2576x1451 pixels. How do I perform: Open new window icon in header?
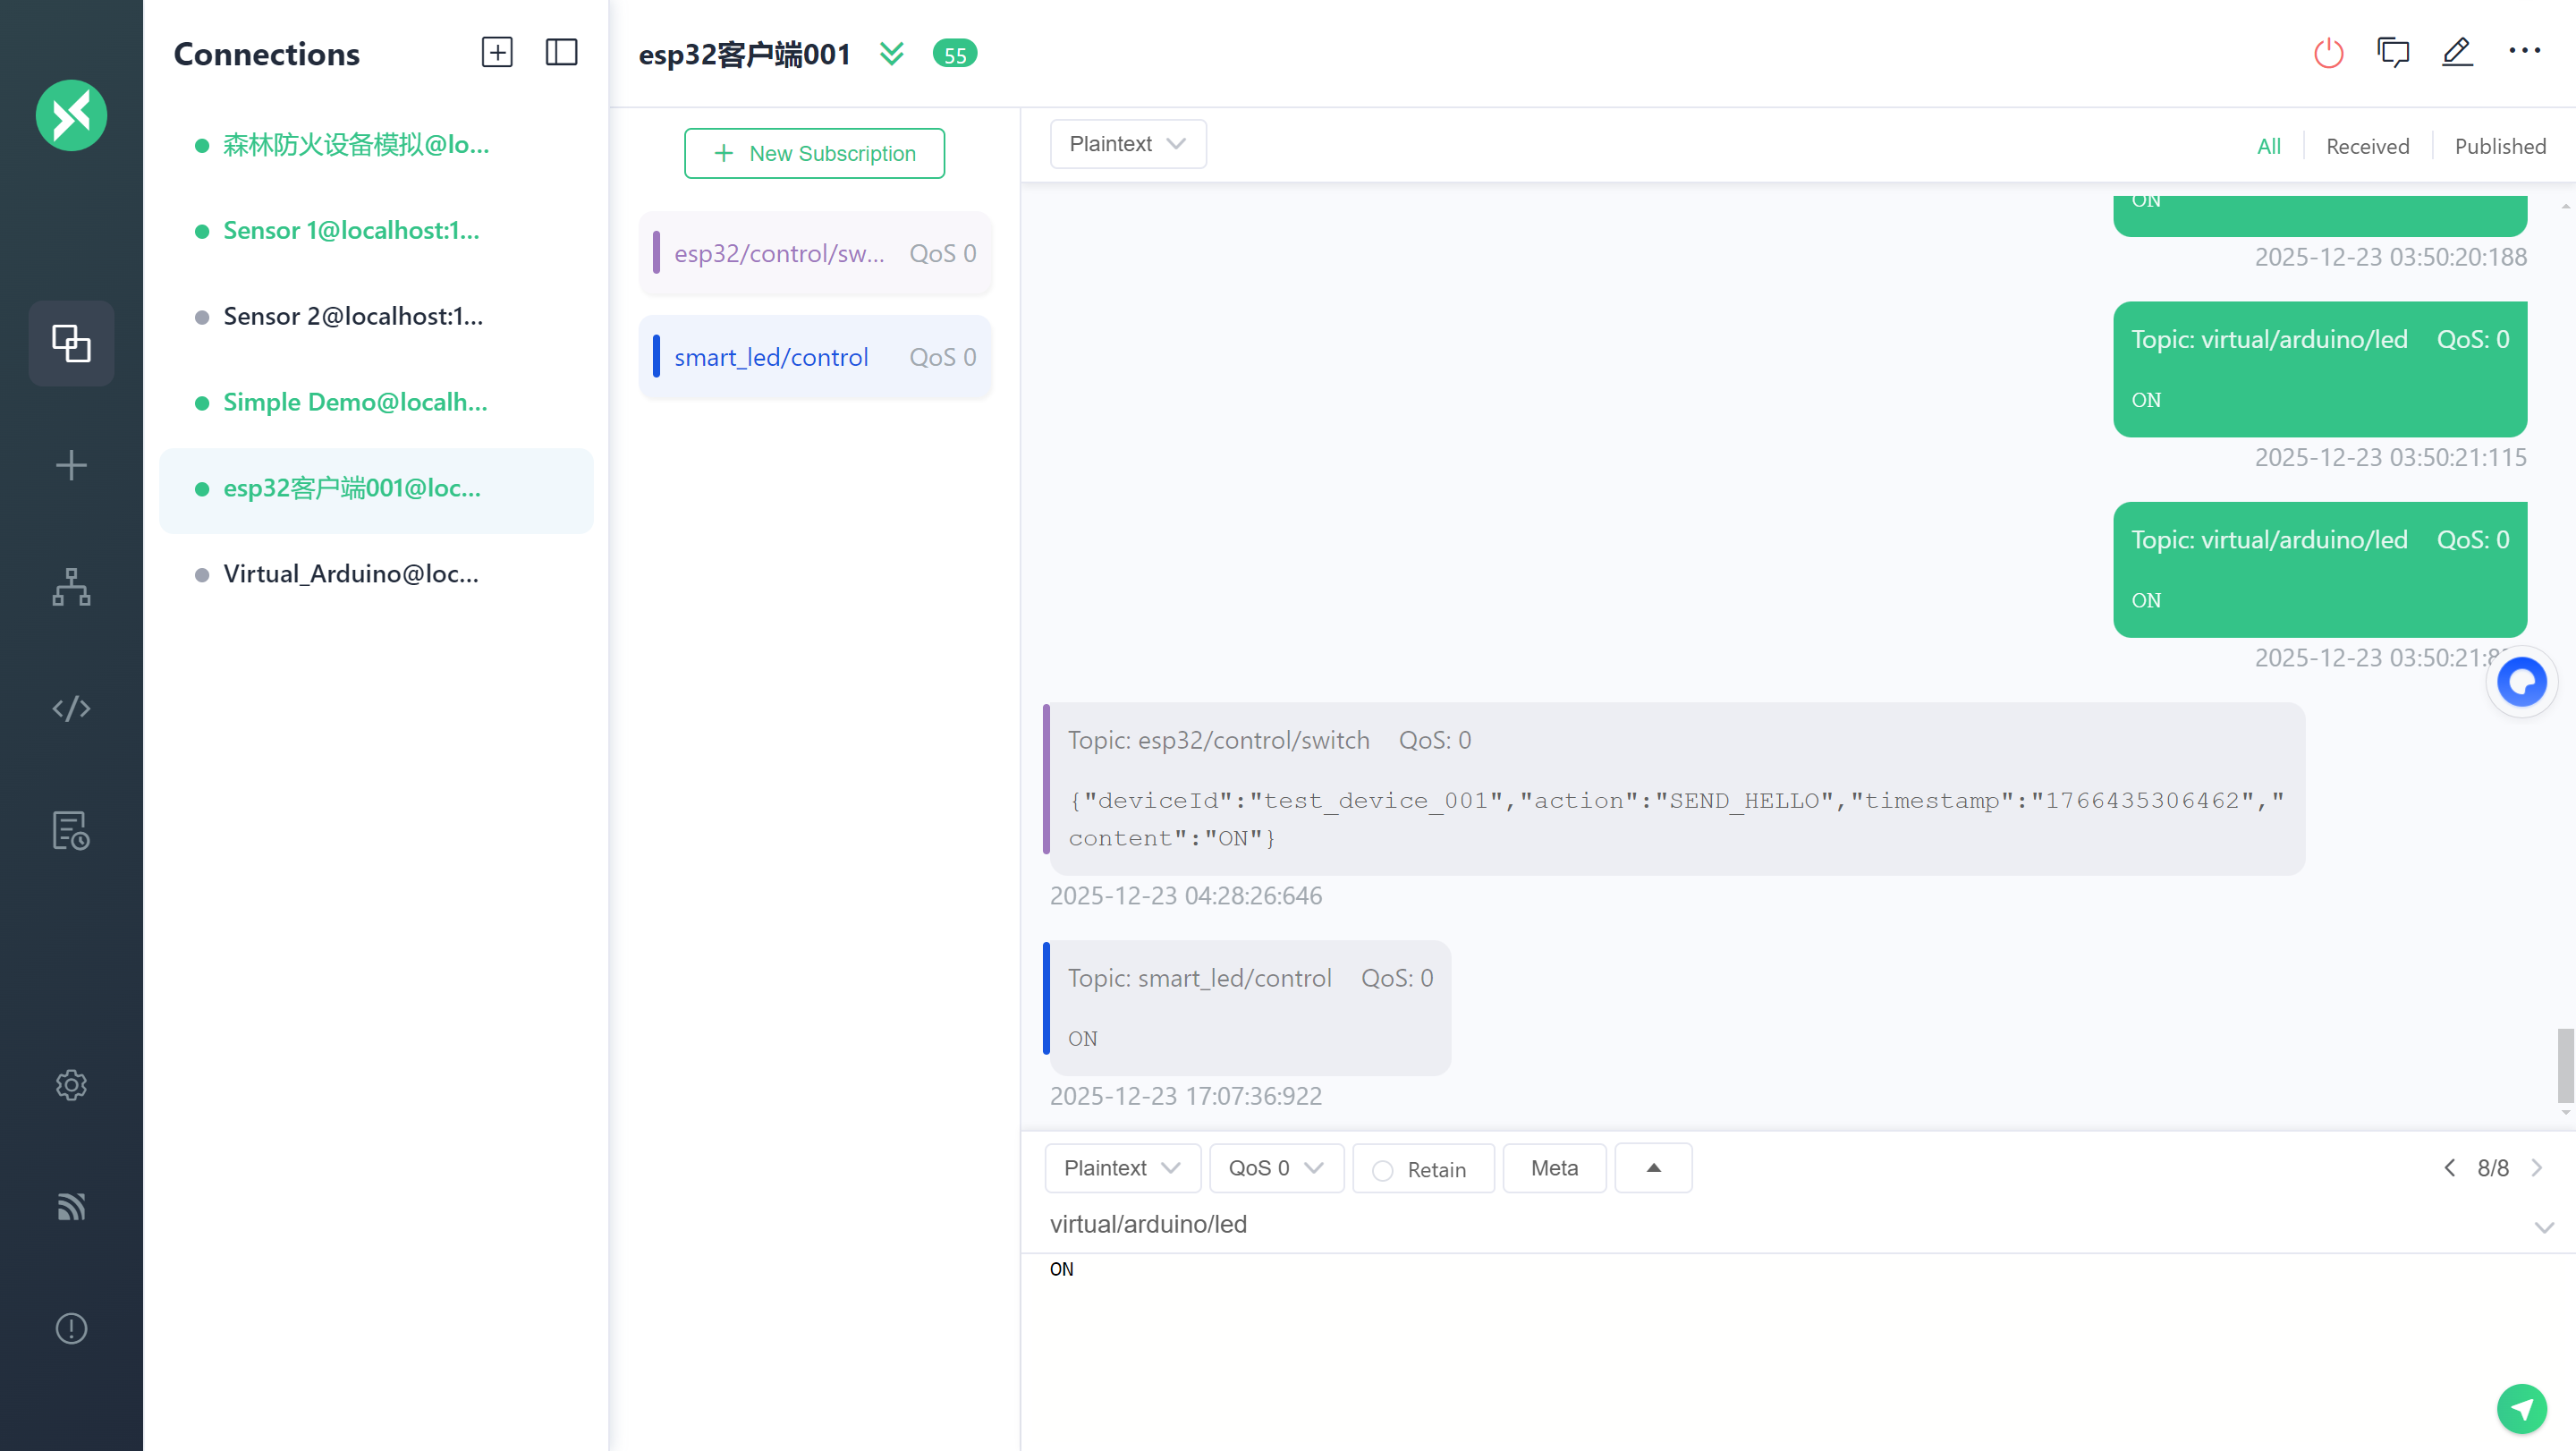coord(2393,53)
